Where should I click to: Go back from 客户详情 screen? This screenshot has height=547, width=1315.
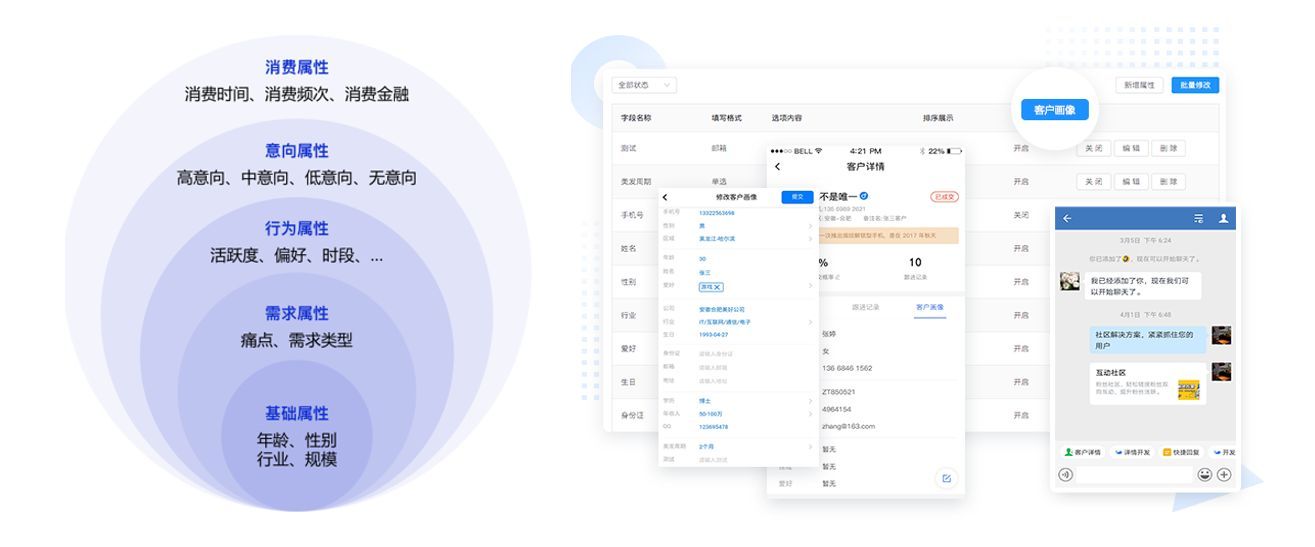777,166
